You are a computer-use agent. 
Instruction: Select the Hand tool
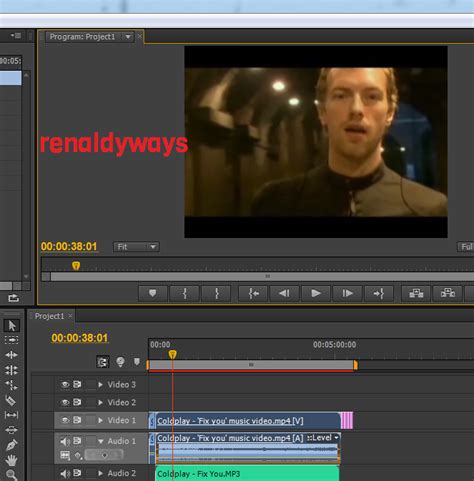[x=12, y=460]
